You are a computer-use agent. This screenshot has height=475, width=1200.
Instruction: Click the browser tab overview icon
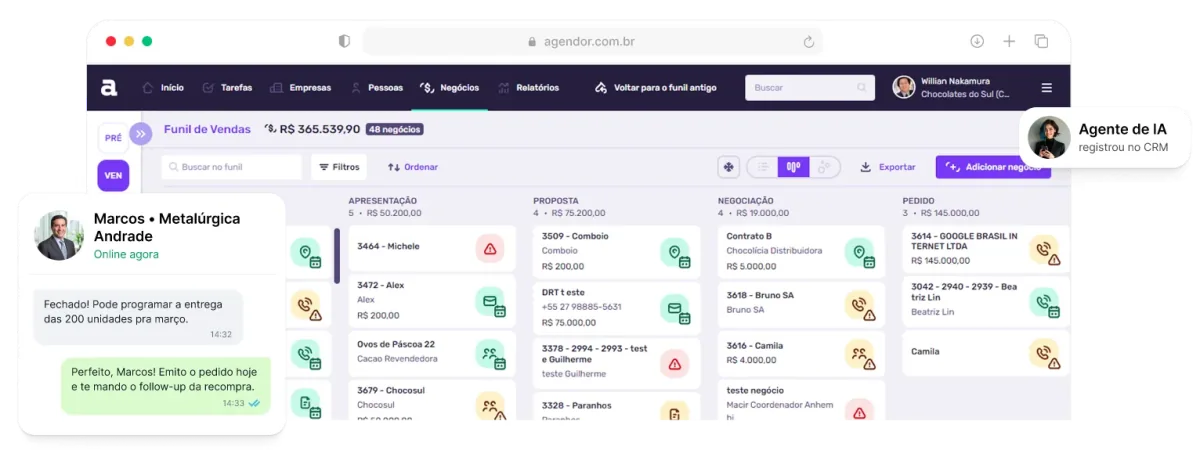tap(1041, 41)
